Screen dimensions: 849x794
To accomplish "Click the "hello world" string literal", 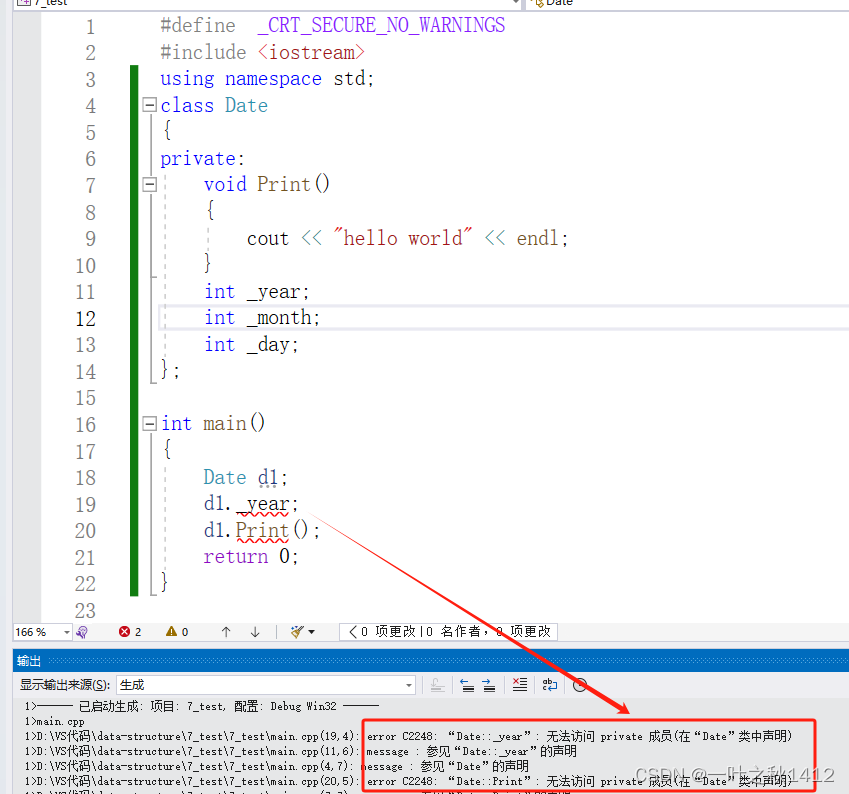I will point(403,238).
